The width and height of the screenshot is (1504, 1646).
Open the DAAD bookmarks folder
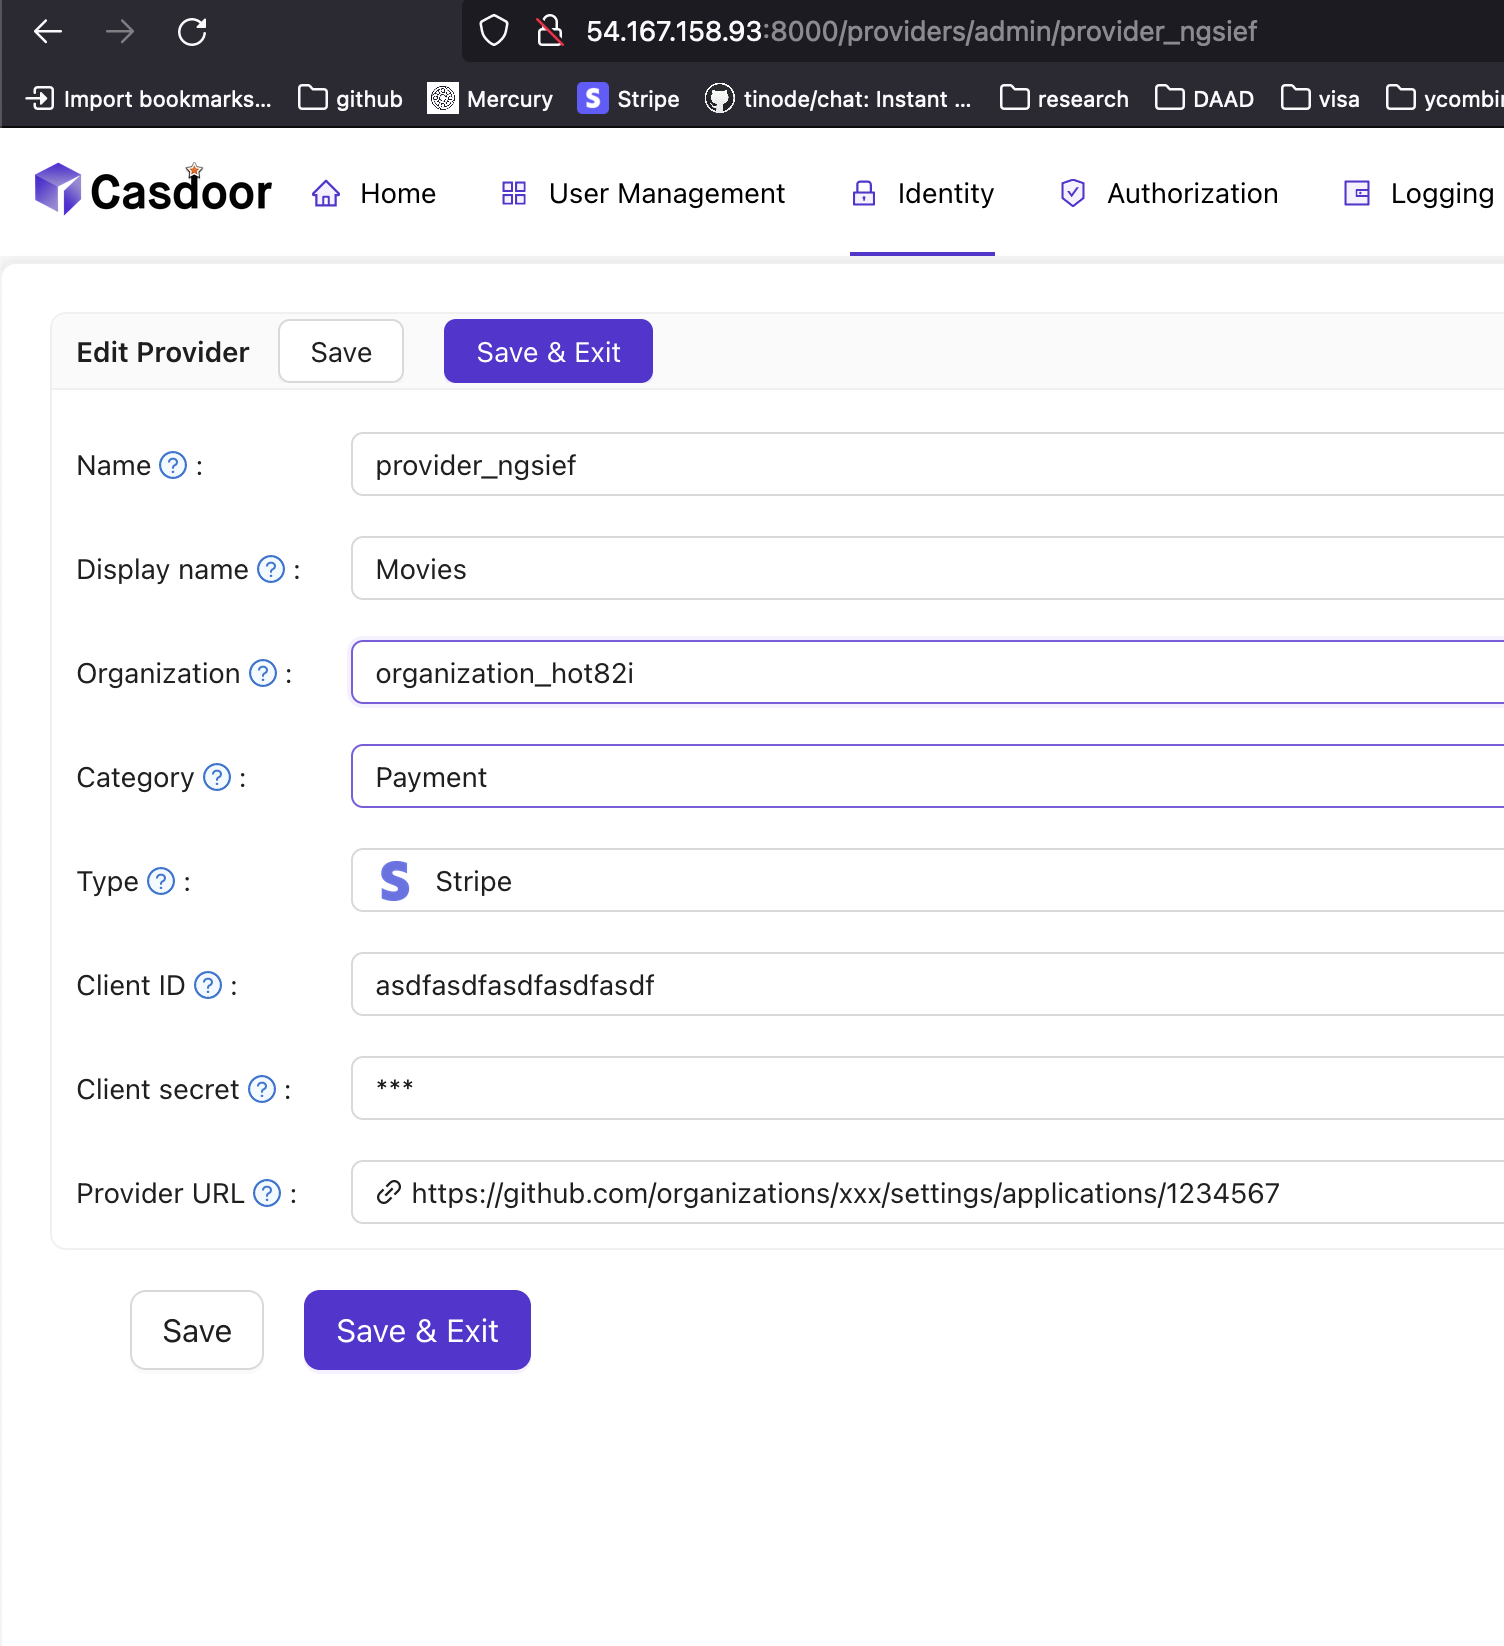pos(1204,99)
